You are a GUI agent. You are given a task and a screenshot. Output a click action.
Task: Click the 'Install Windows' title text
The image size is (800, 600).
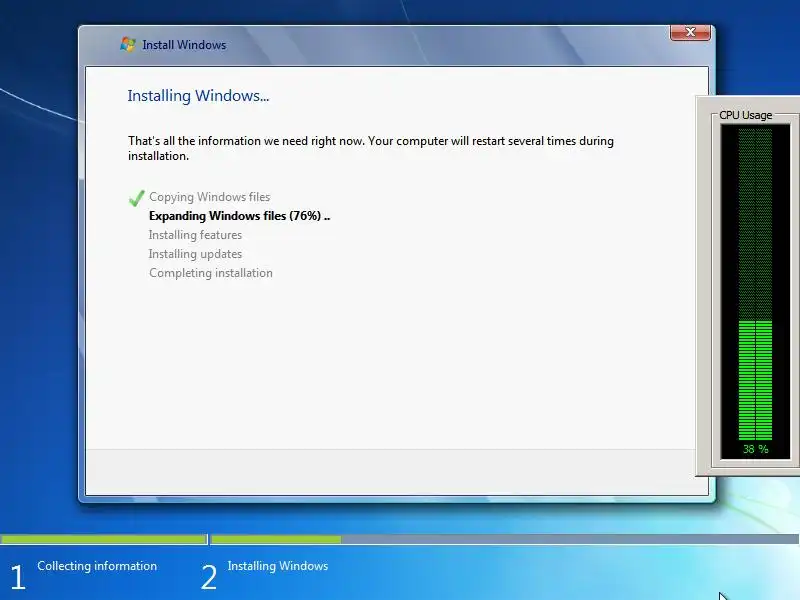(x=184, y=45)
